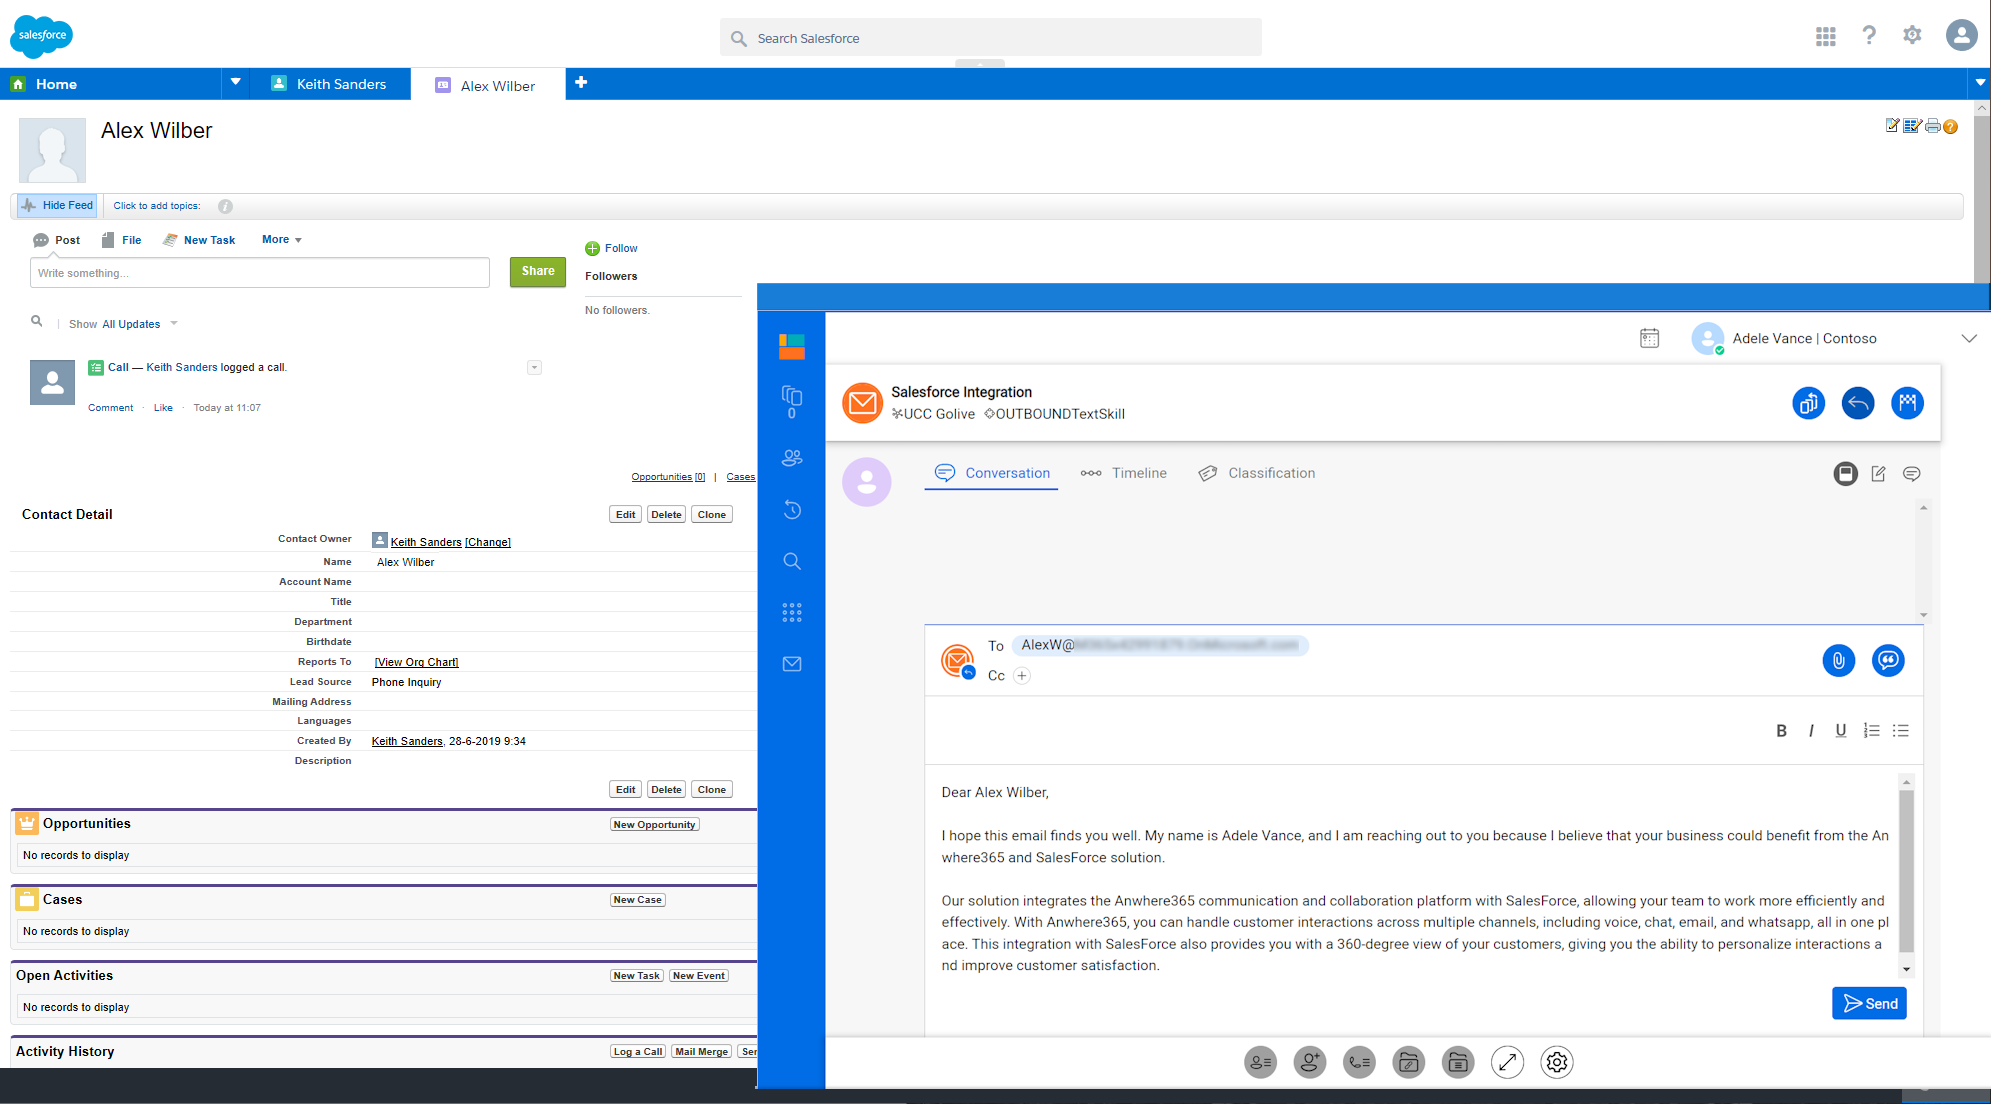
Task: Click the search icon in blue sidebar
Action: [x=791, y=561]
